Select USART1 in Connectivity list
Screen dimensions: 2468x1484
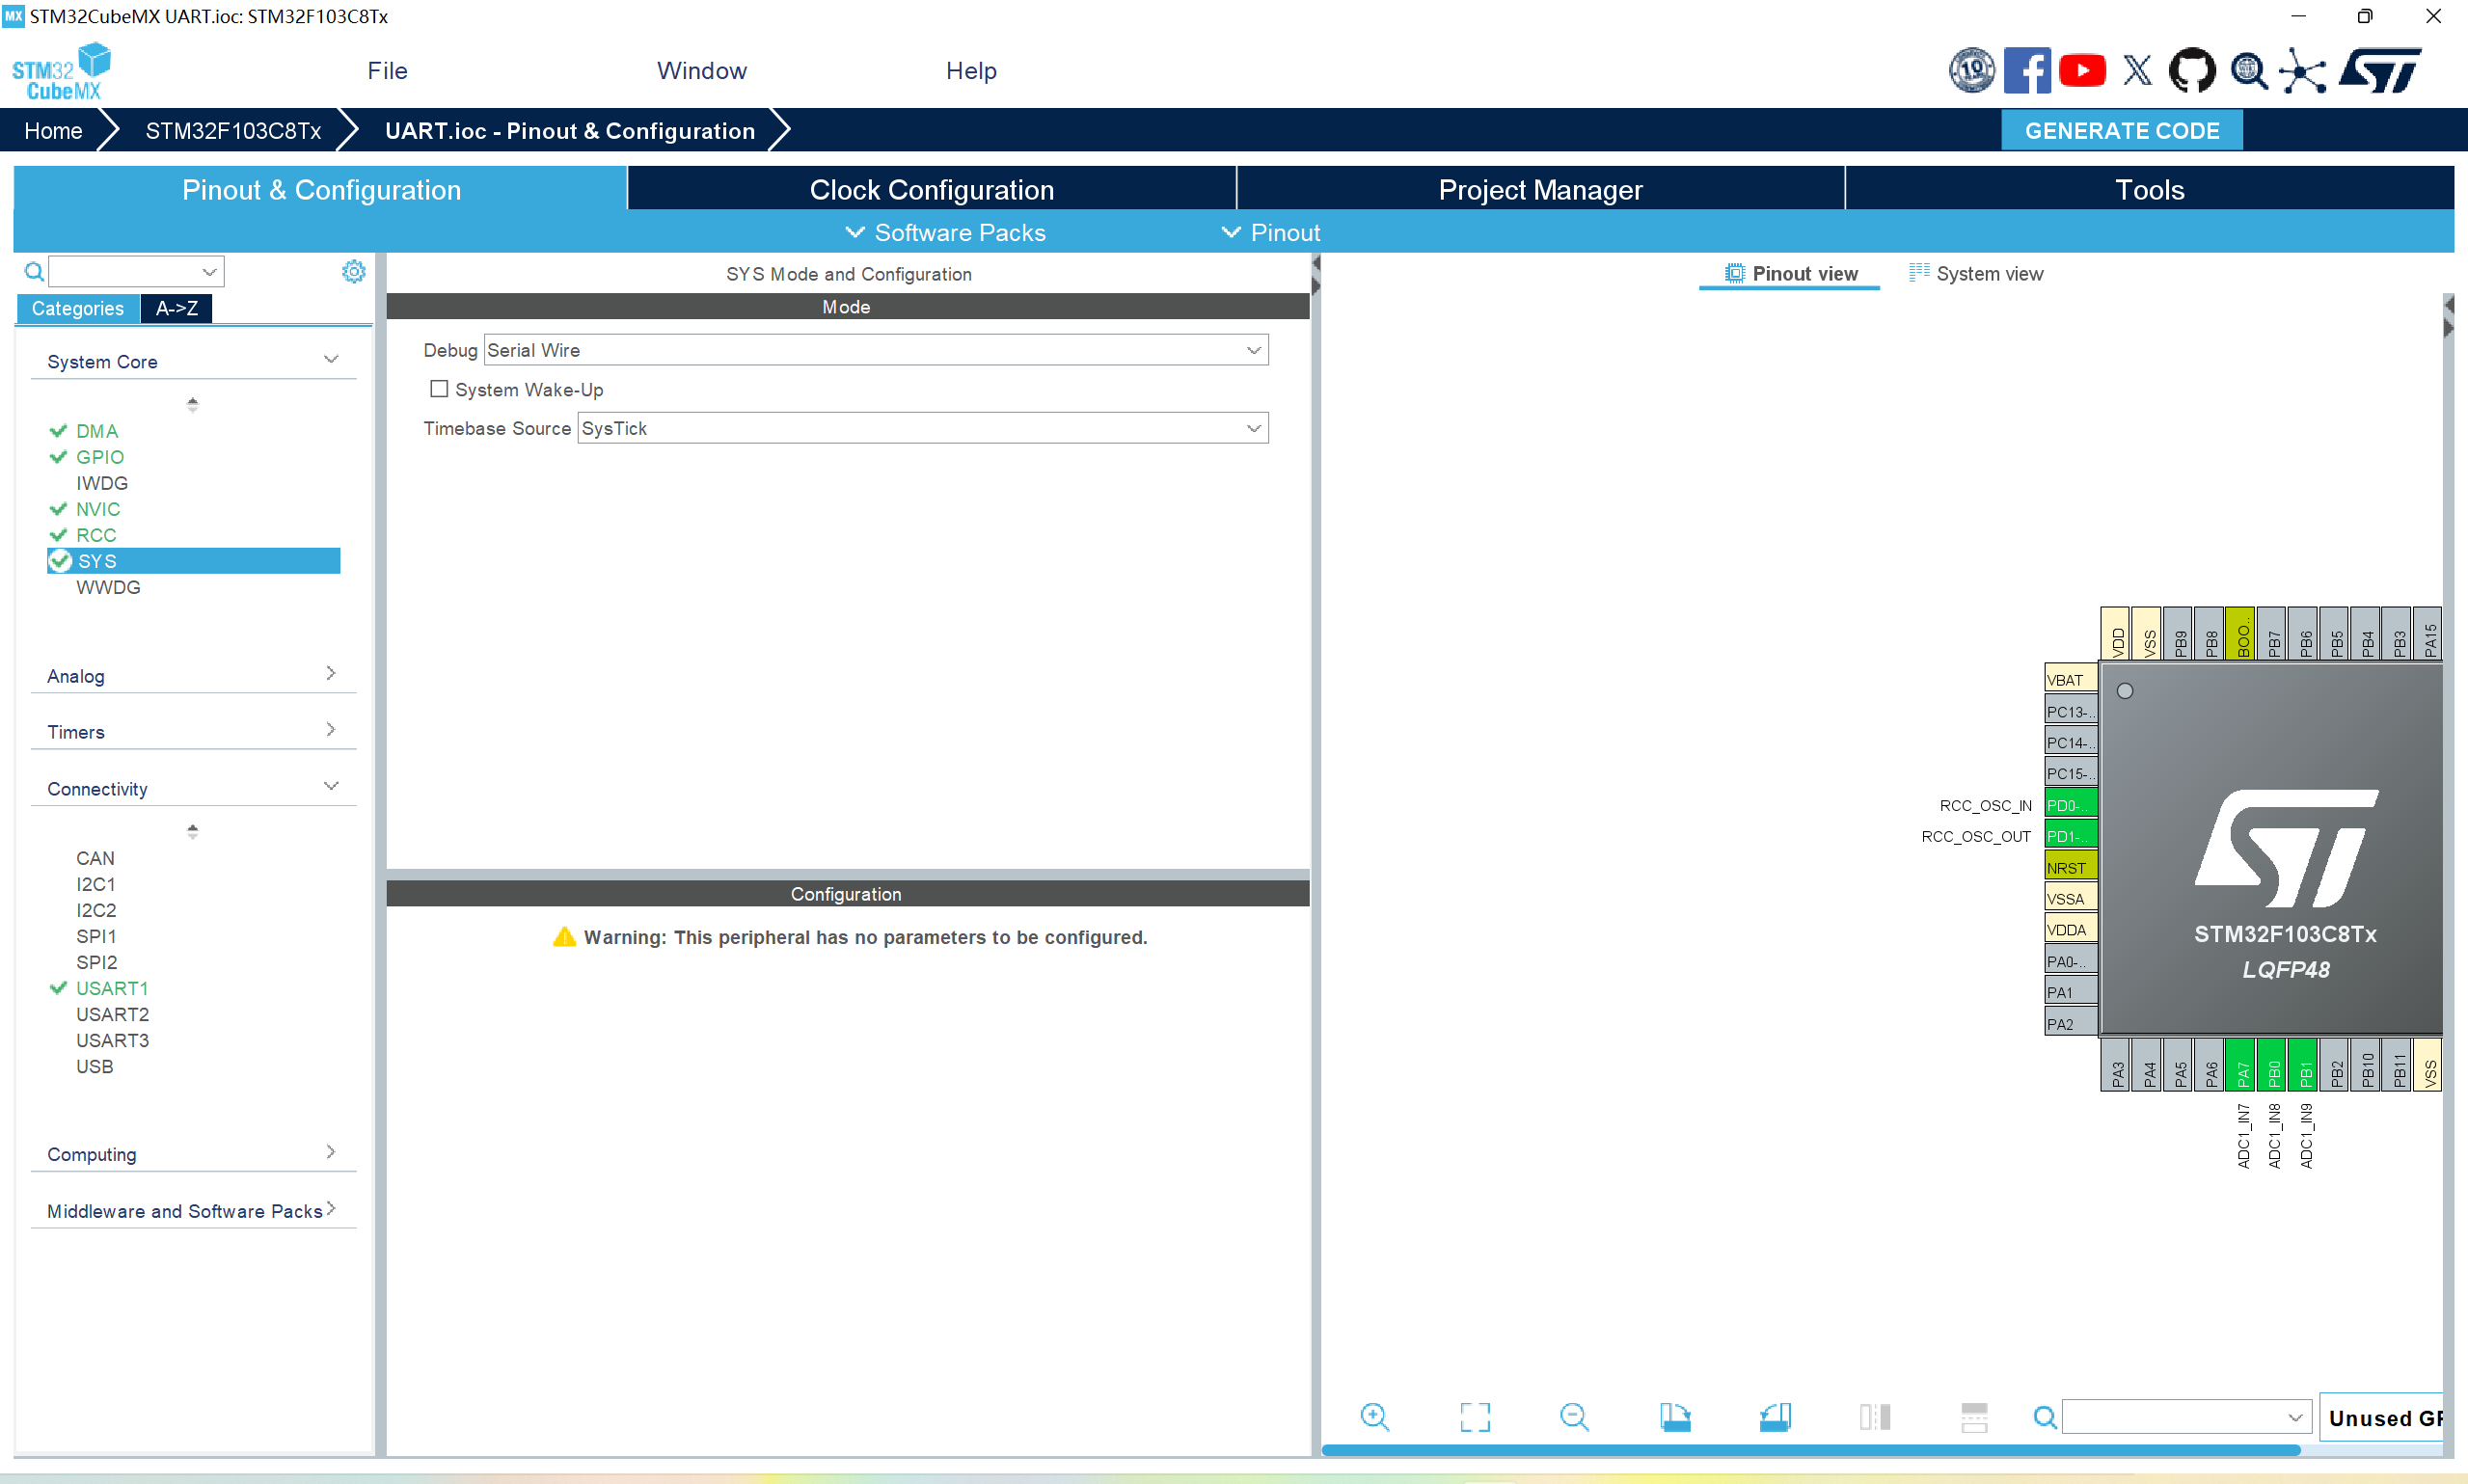[x=112, y=988]
